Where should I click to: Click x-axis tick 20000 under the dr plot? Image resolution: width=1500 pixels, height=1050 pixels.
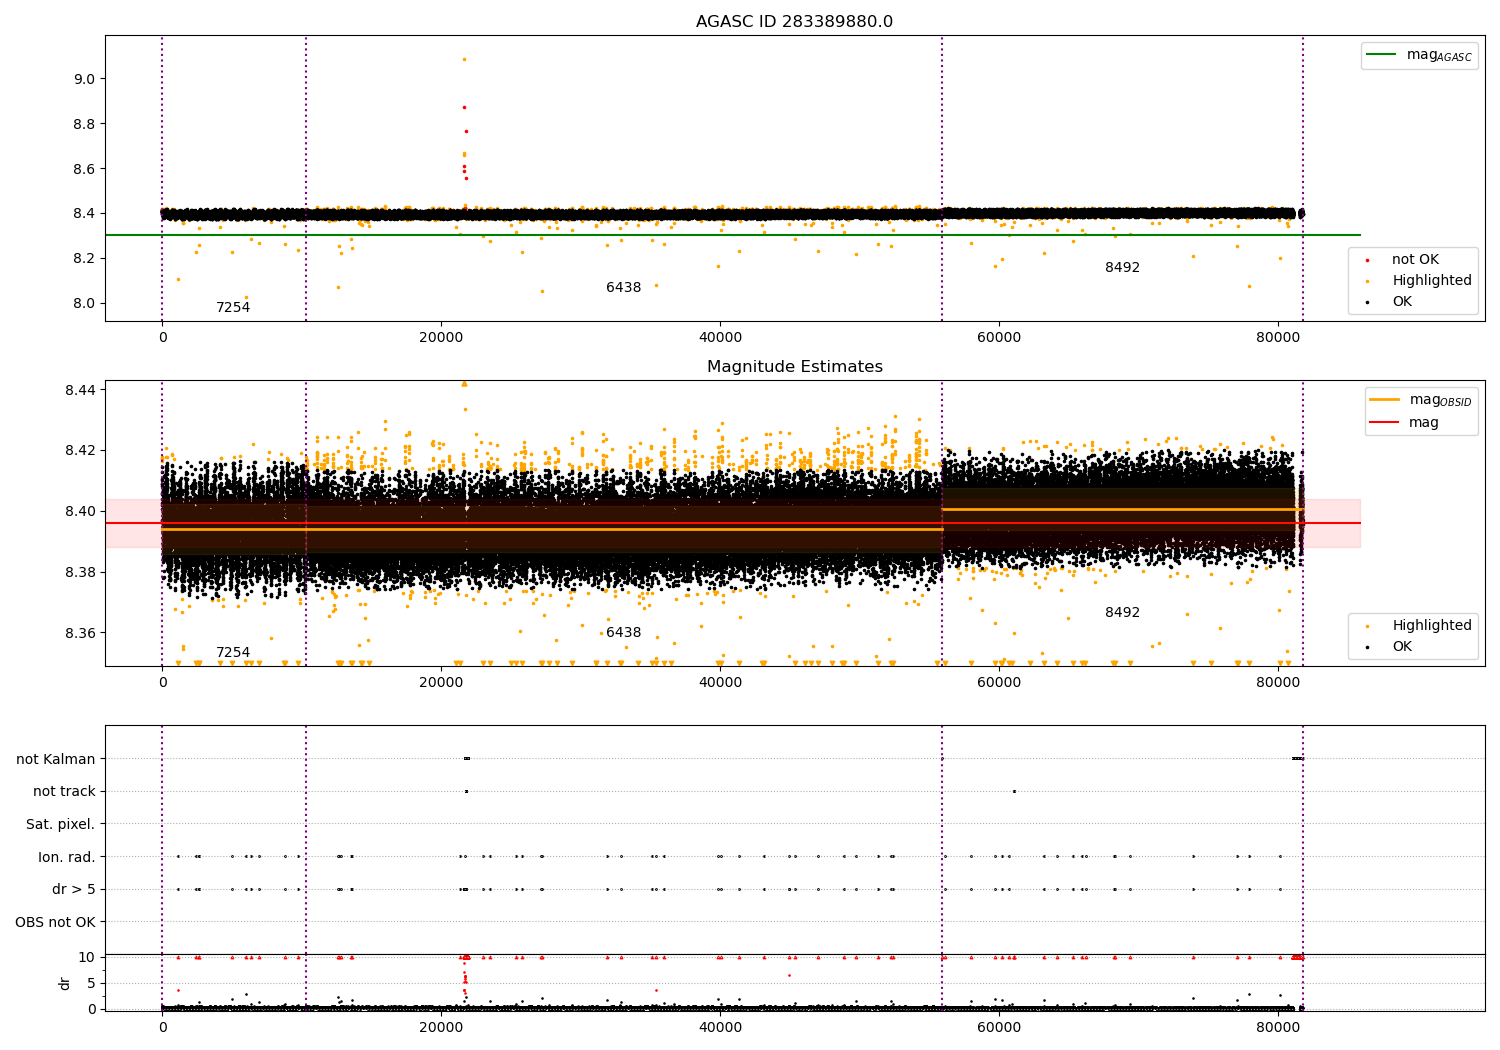coord(441,1028)
